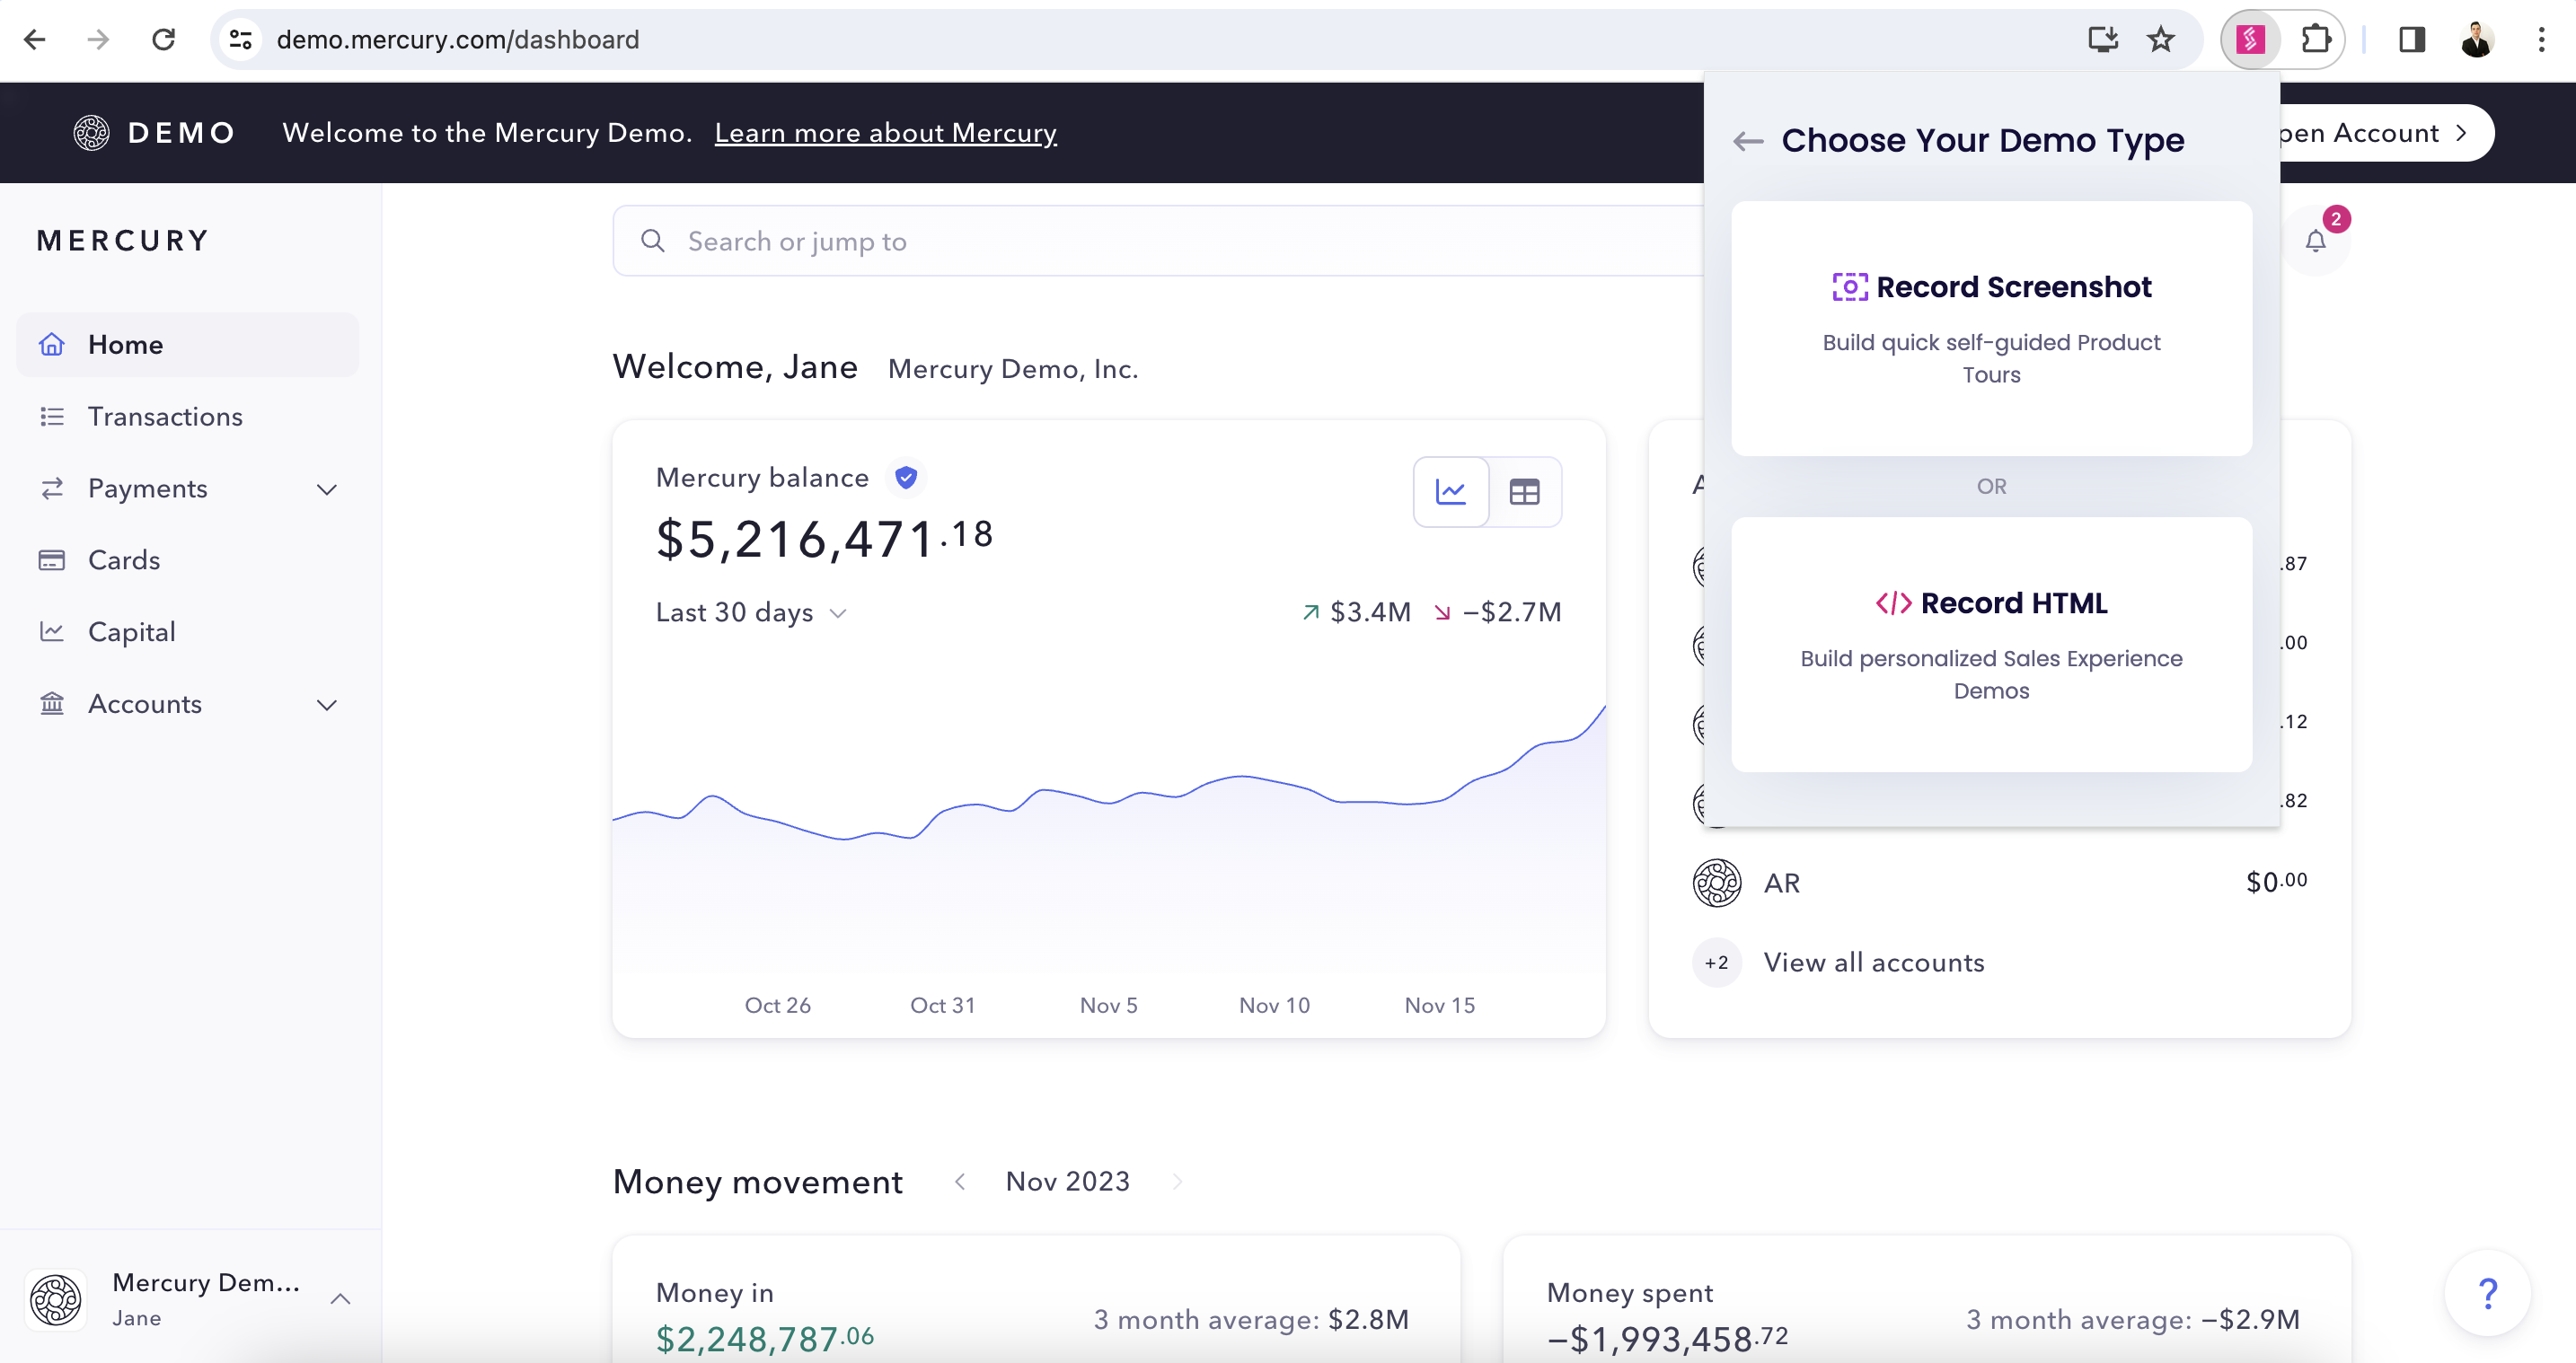
Task: Bookmark this page with the star icon
Action: point(2161,40)
